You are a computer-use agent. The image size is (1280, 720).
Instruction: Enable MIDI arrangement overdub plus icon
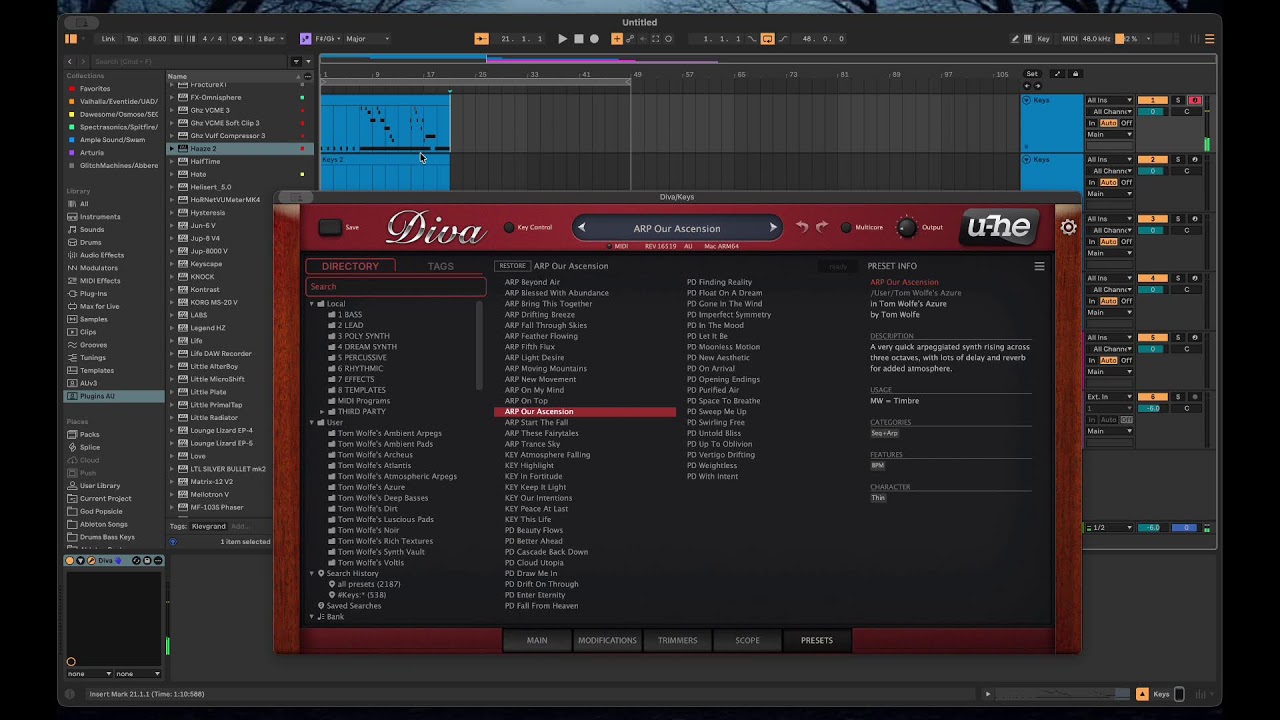(x=617, y=39)
